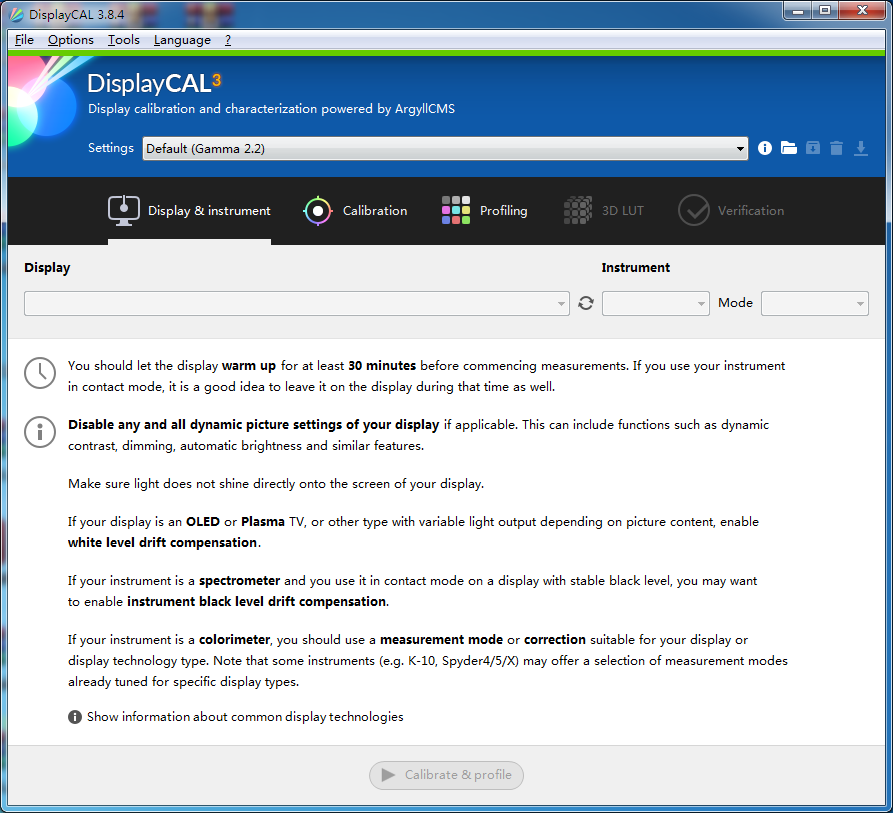The height and width of the screenshot is (813, 893).
Task: Open settings file with the folder icon
Action: pyautogui.click(x=788, y=148)
